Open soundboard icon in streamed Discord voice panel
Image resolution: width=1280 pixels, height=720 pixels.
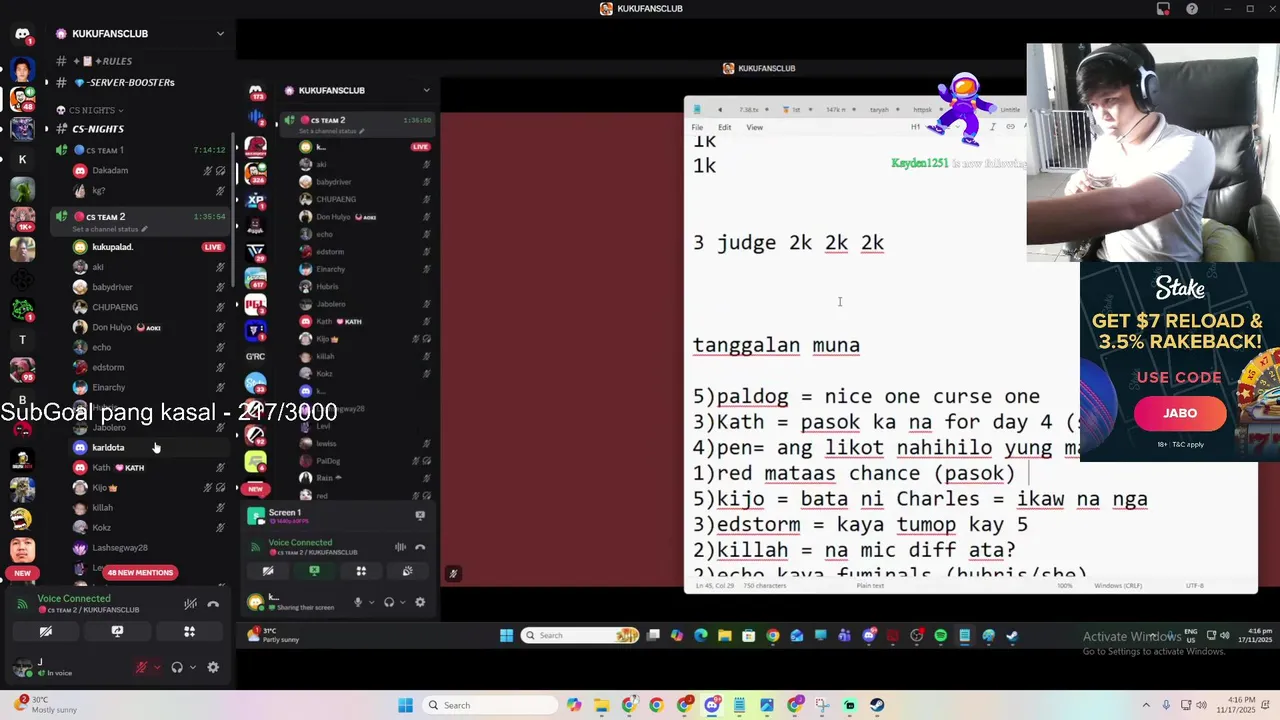tap(407, 571)
